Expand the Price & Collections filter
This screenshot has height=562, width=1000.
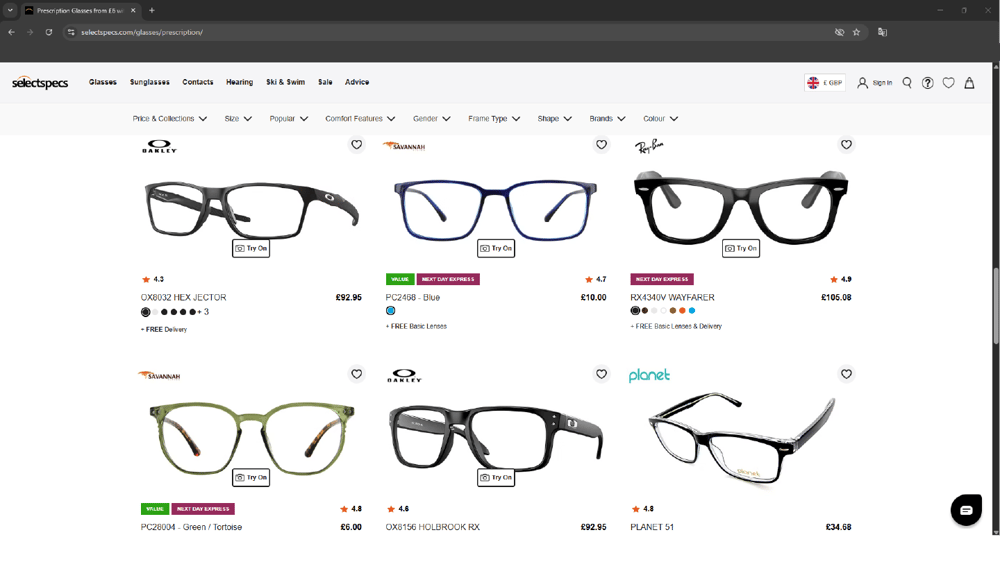(x=170, y=119)
